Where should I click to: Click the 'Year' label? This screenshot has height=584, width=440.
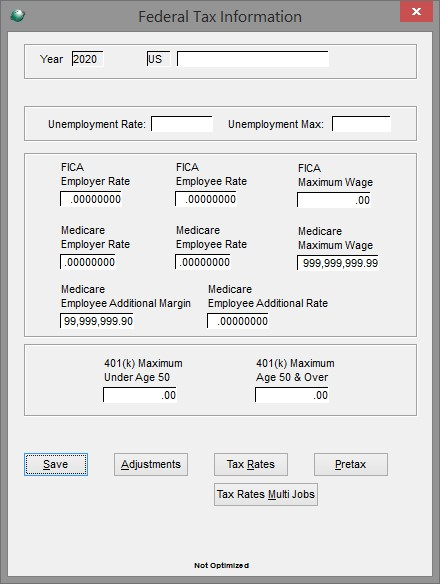click(51, 59)
